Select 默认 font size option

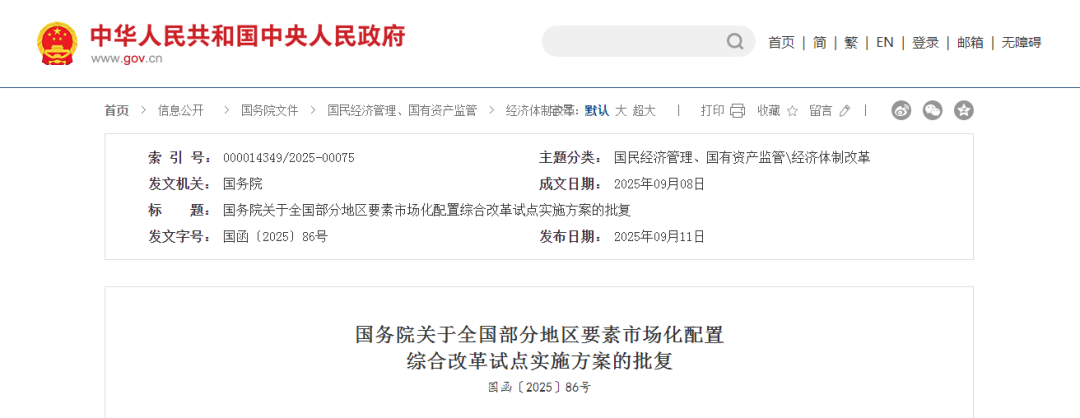tap(596, 111)
